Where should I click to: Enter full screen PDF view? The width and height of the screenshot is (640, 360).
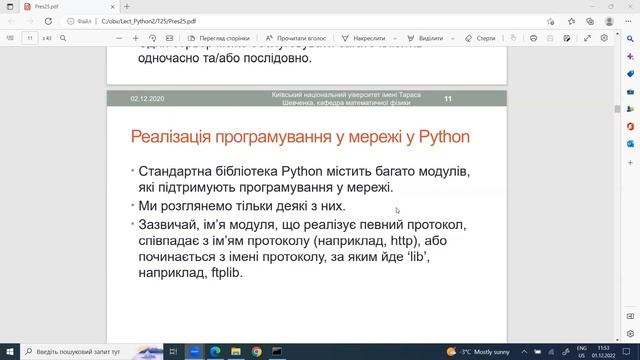587,38
